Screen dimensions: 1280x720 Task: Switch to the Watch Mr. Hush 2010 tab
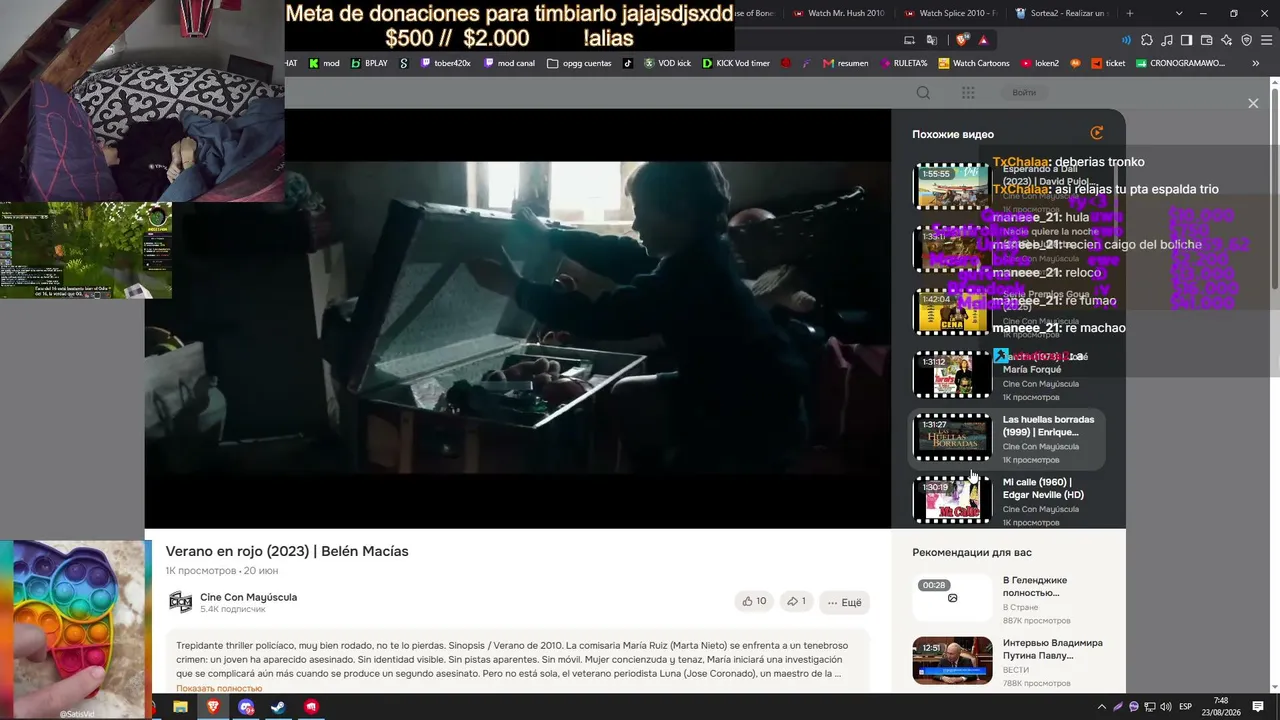(x=838, y=13)
